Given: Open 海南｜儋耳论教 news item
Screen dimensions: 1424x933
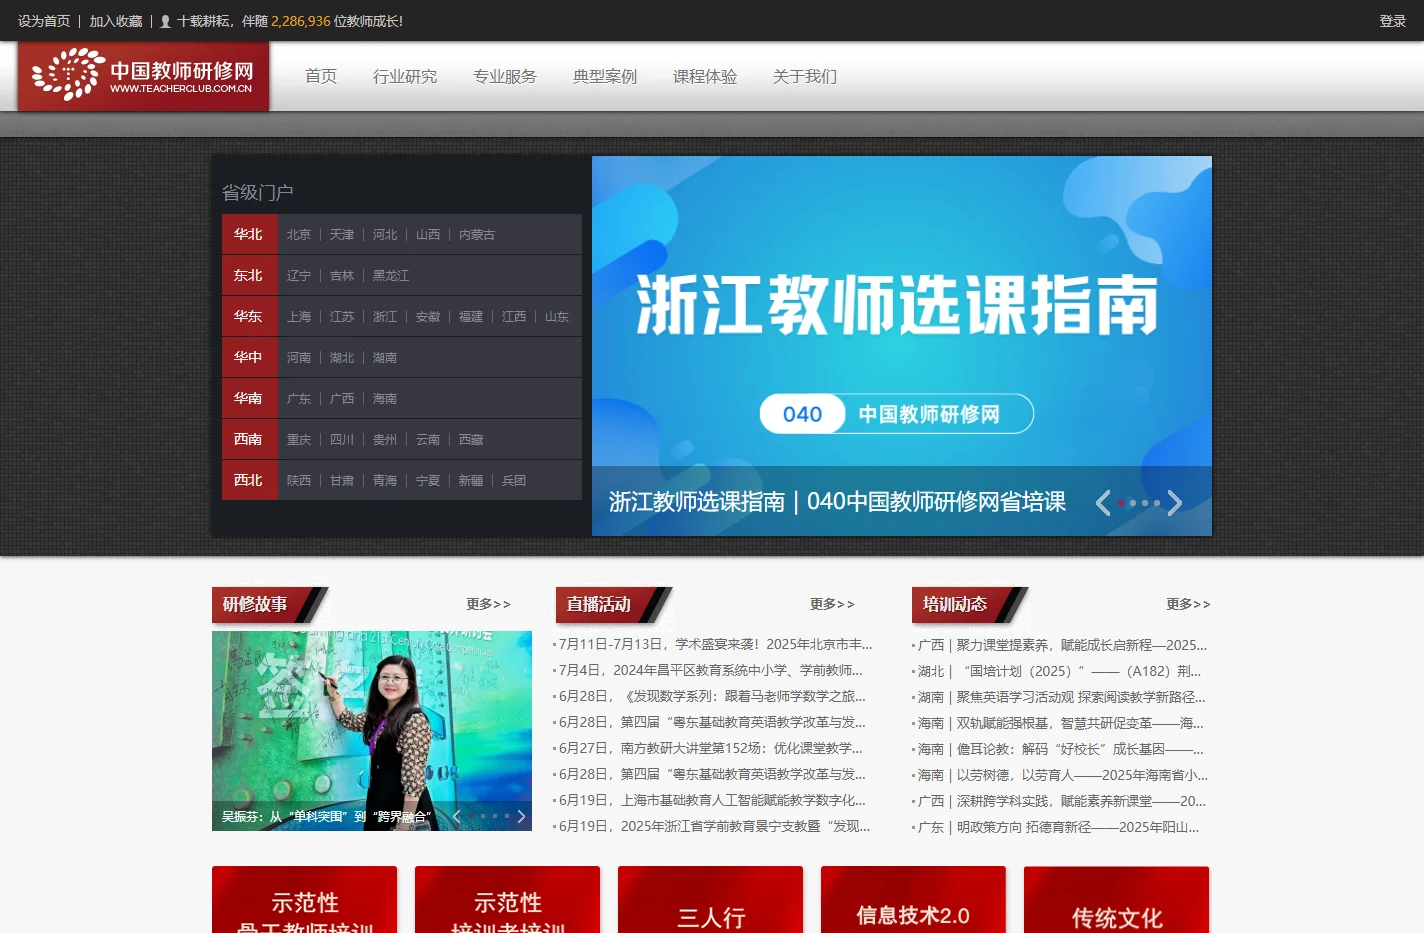Looking at the screenshot, I should point(1060,749).
